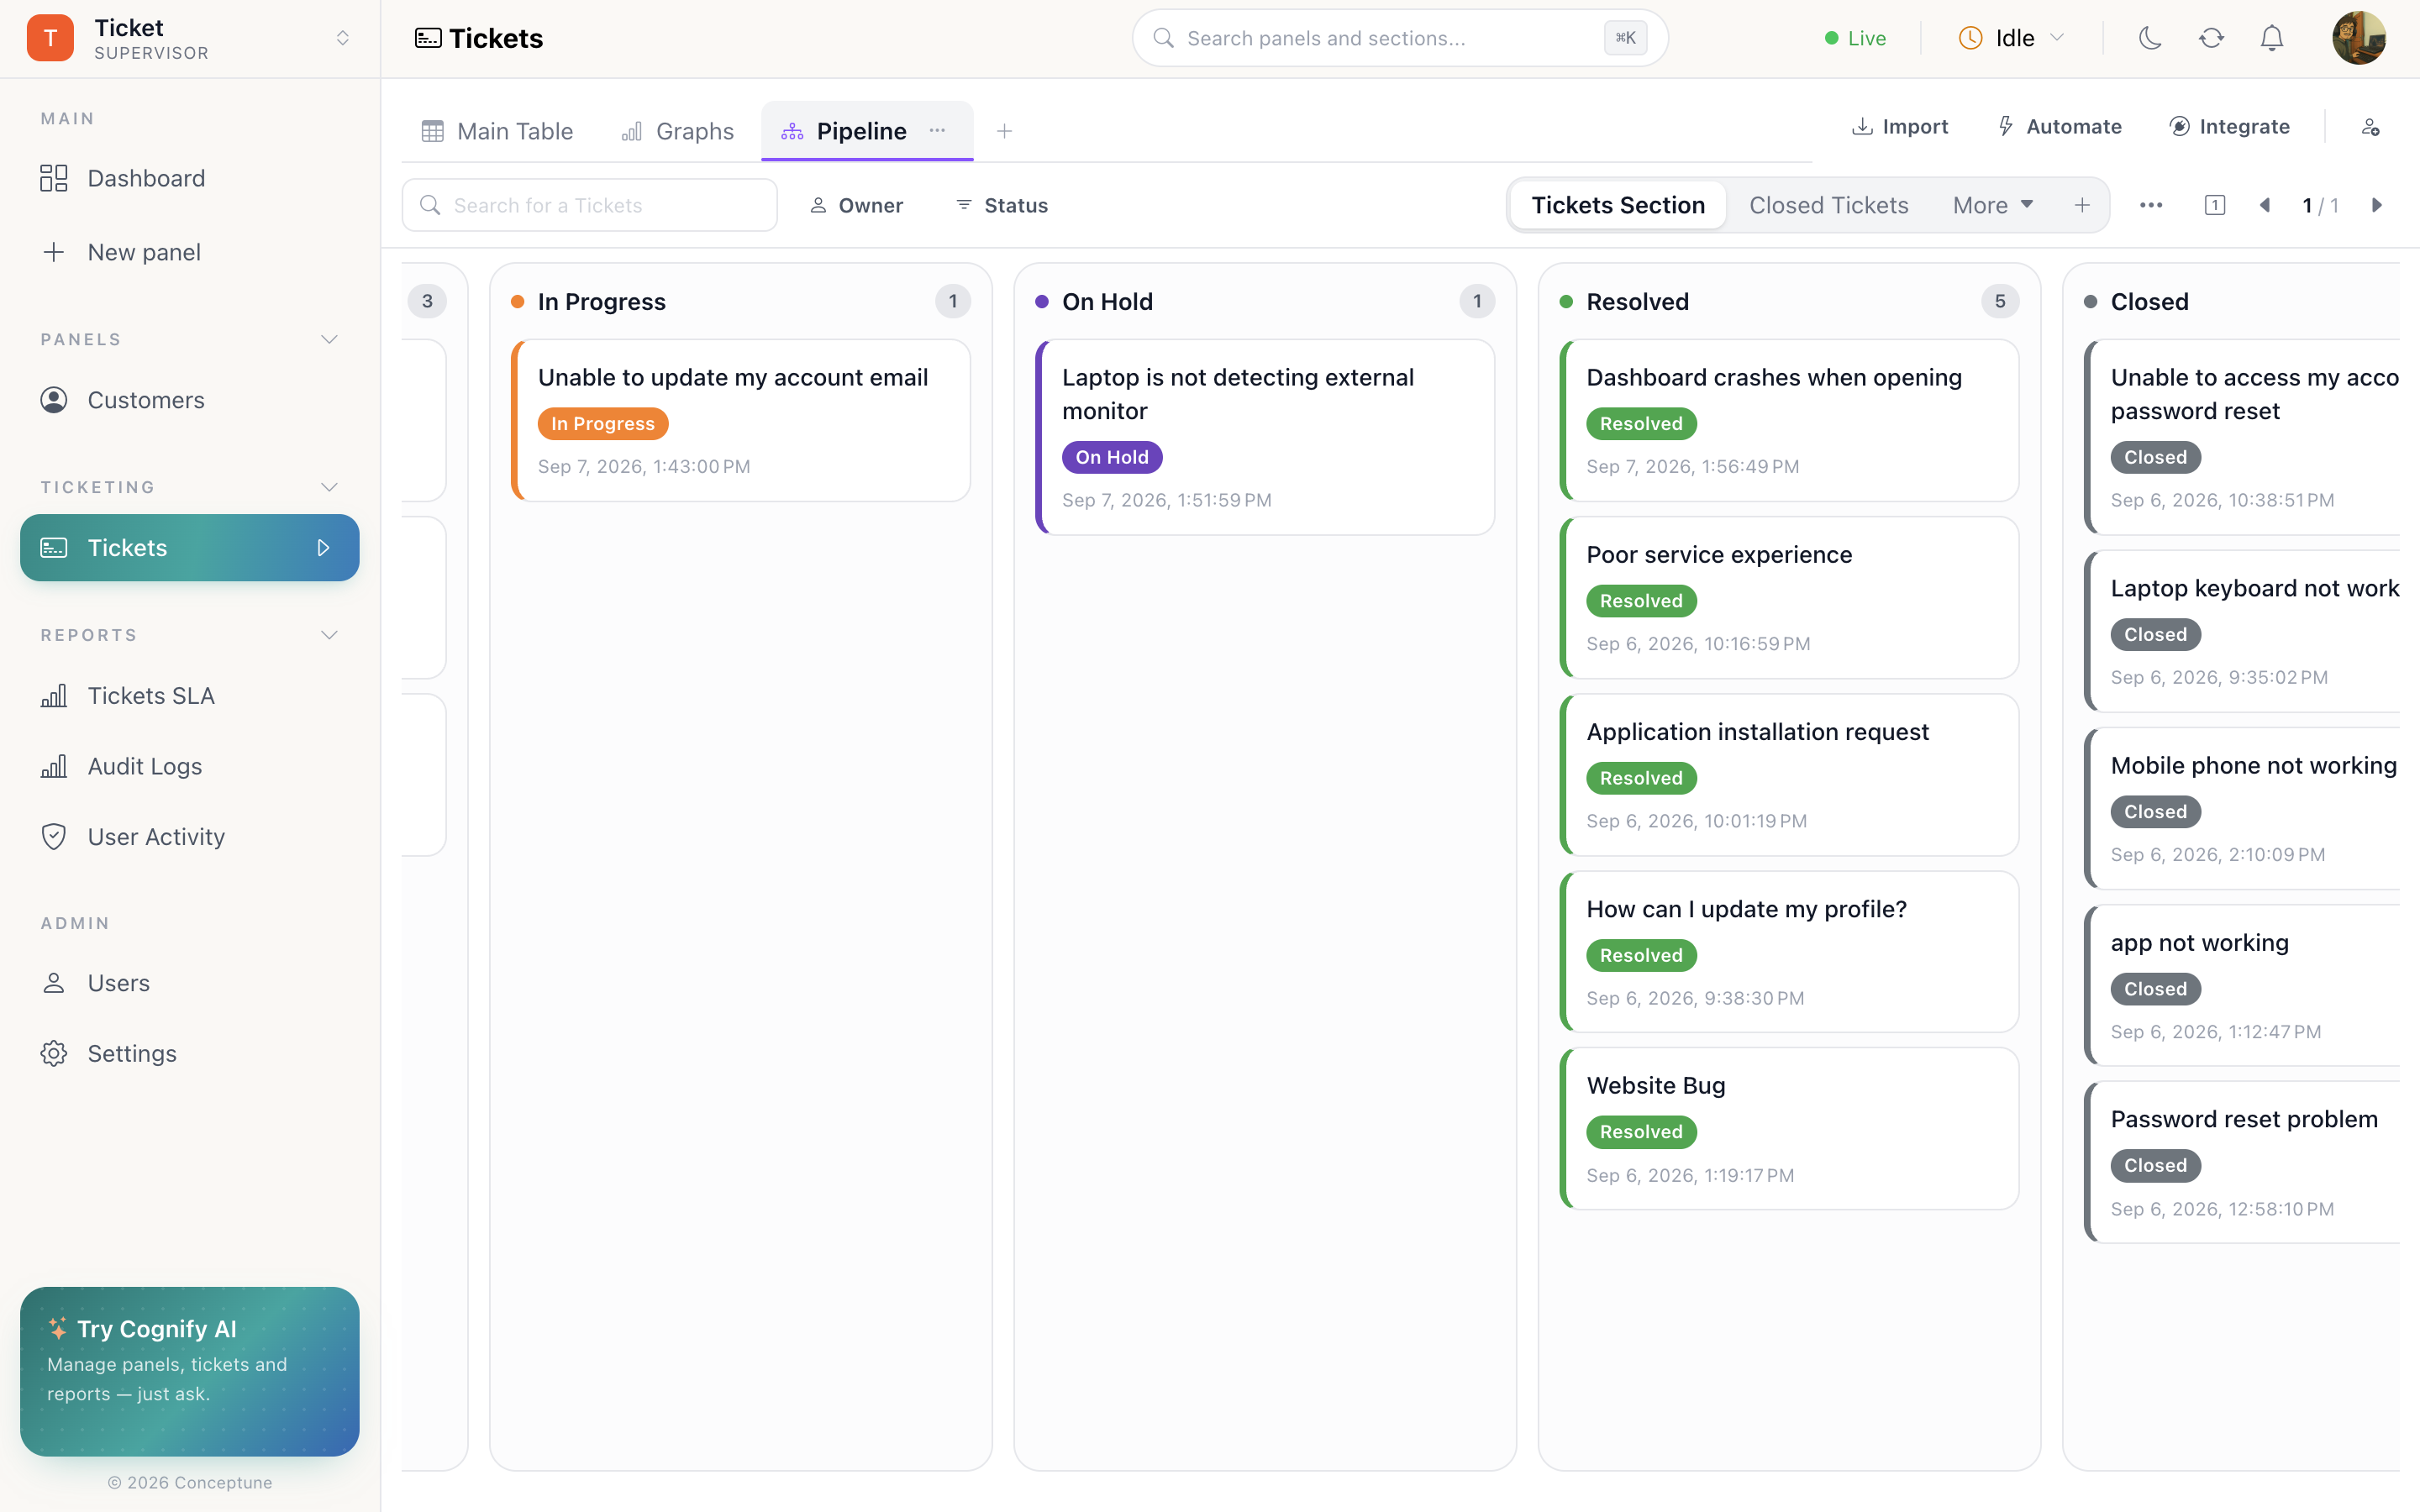The image size is (2420, 1512).
Task: Go to next page arrow
Action: click(x=2377, y=205)
